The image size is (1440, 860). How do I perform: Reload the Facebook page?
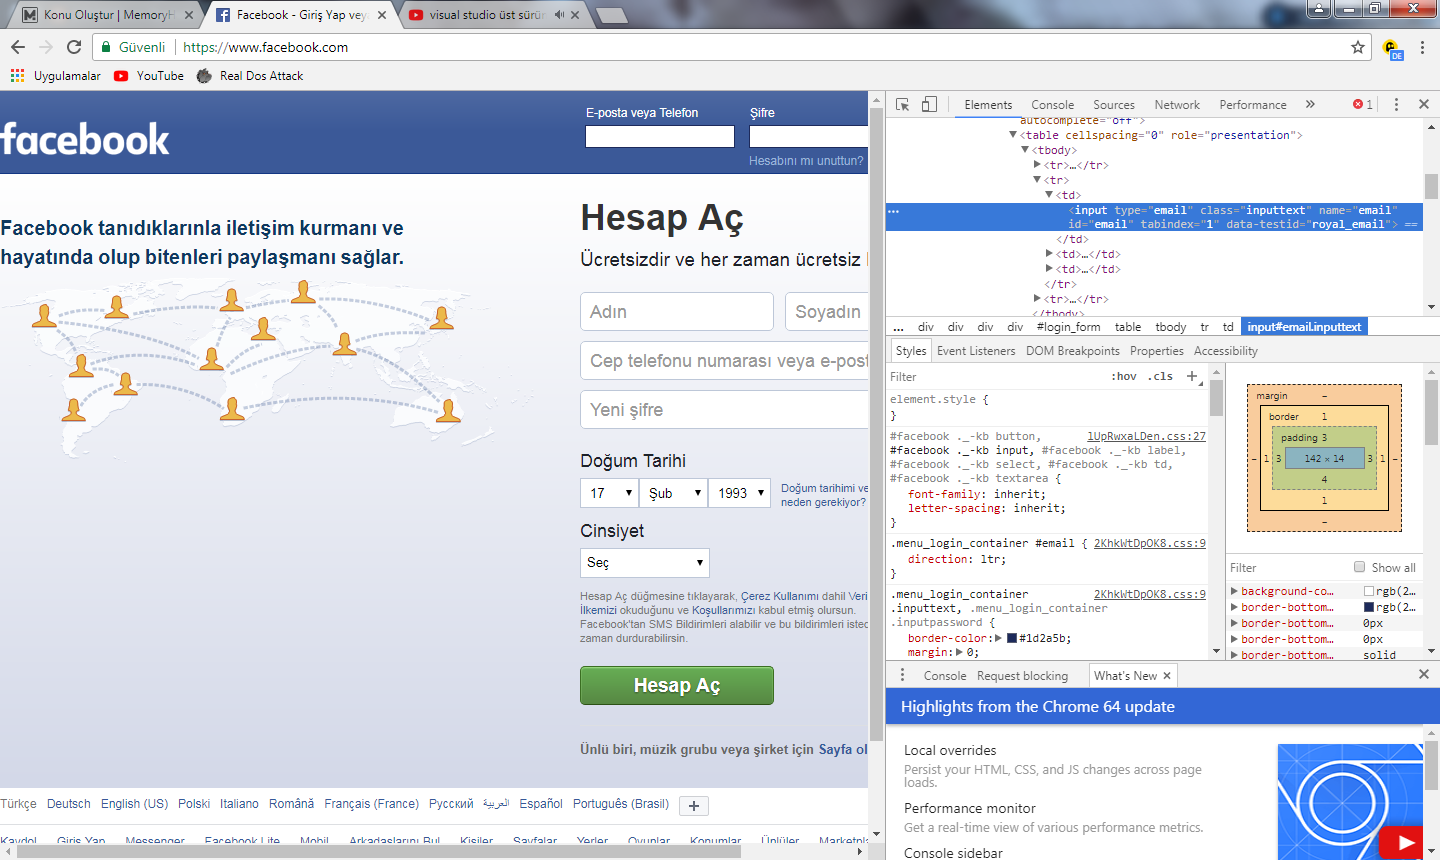(74, 47)
